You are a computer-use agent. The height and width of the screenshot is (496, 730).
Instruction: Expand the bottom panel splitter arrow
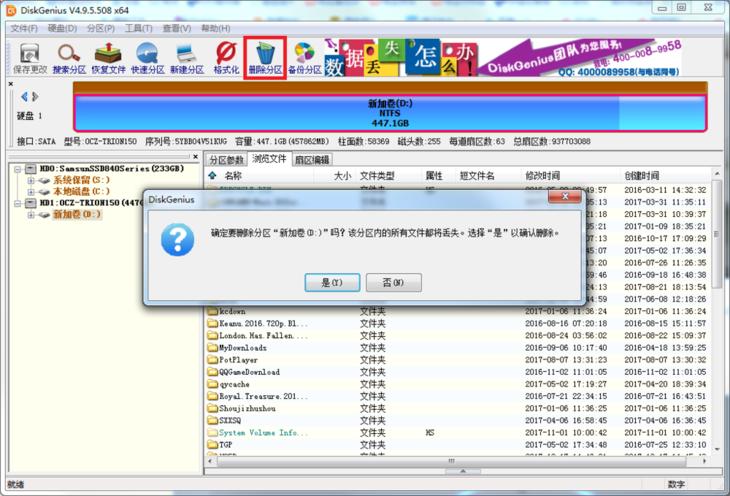[463, 471]
